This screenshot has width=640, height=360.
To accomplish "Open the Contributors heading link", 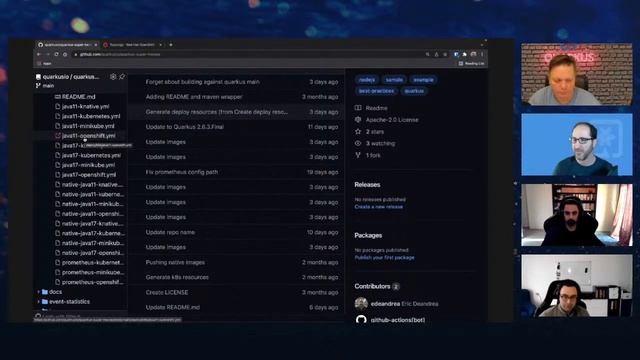I will [372, 286].
